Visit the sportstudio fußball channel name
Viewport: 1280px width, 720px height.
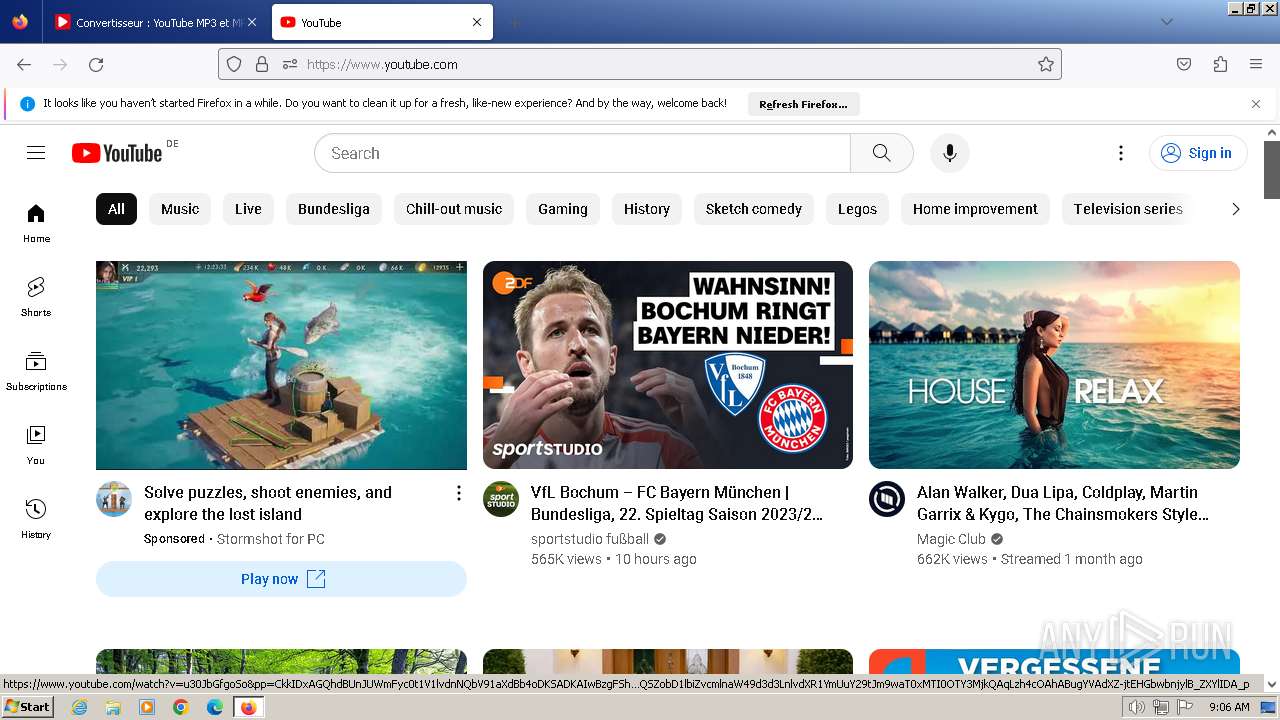tap(590, 539)
